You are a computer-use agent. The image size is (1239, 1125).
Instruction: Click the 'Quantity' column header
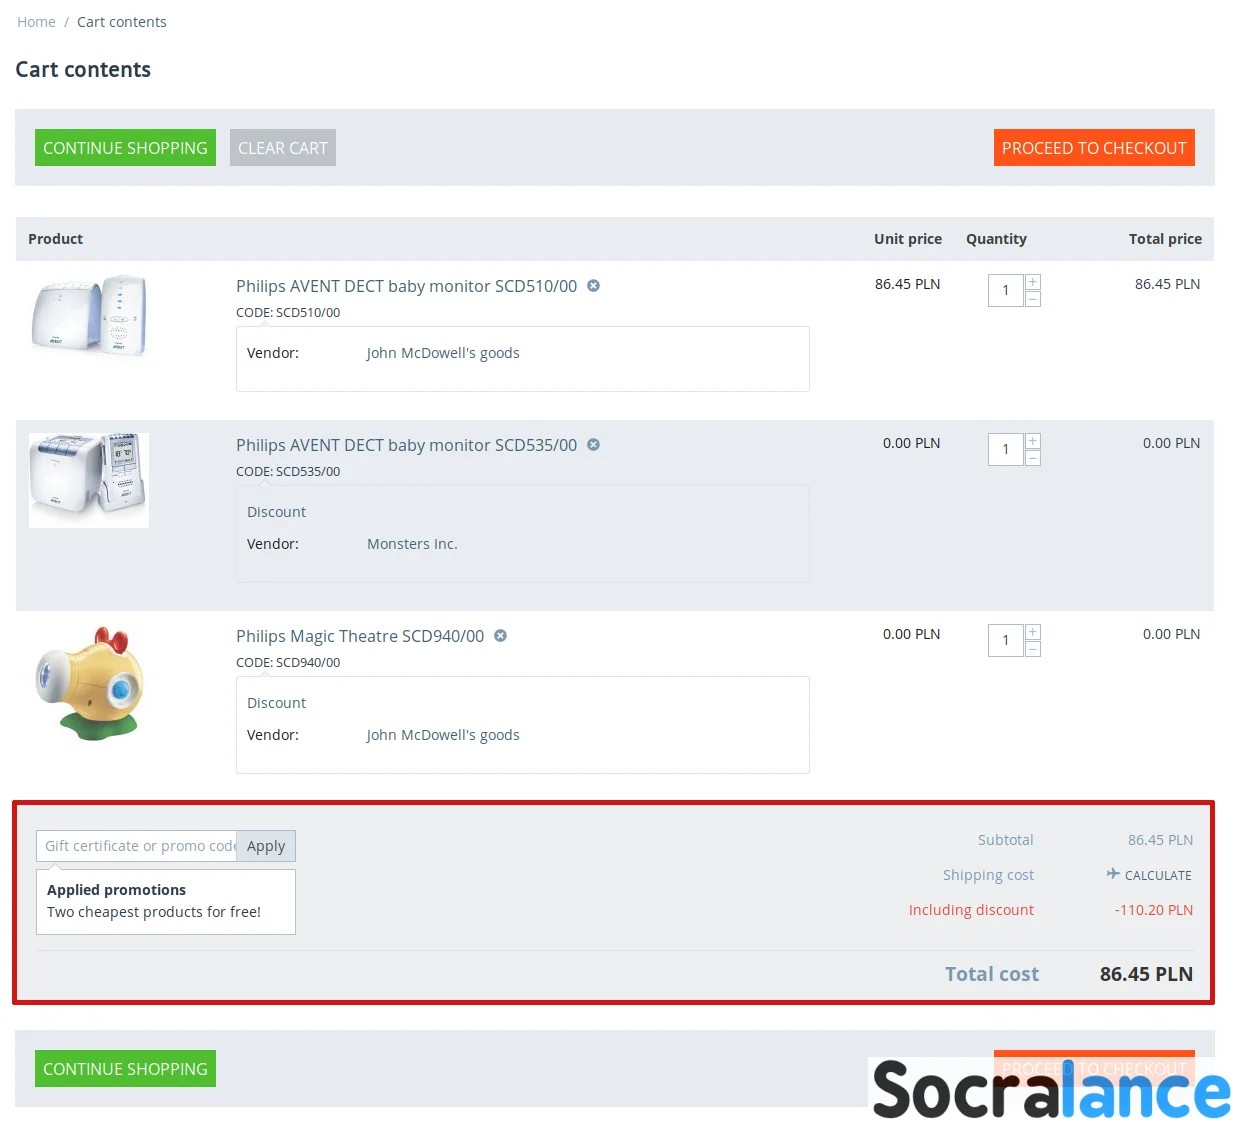click(x=996, y=239)
